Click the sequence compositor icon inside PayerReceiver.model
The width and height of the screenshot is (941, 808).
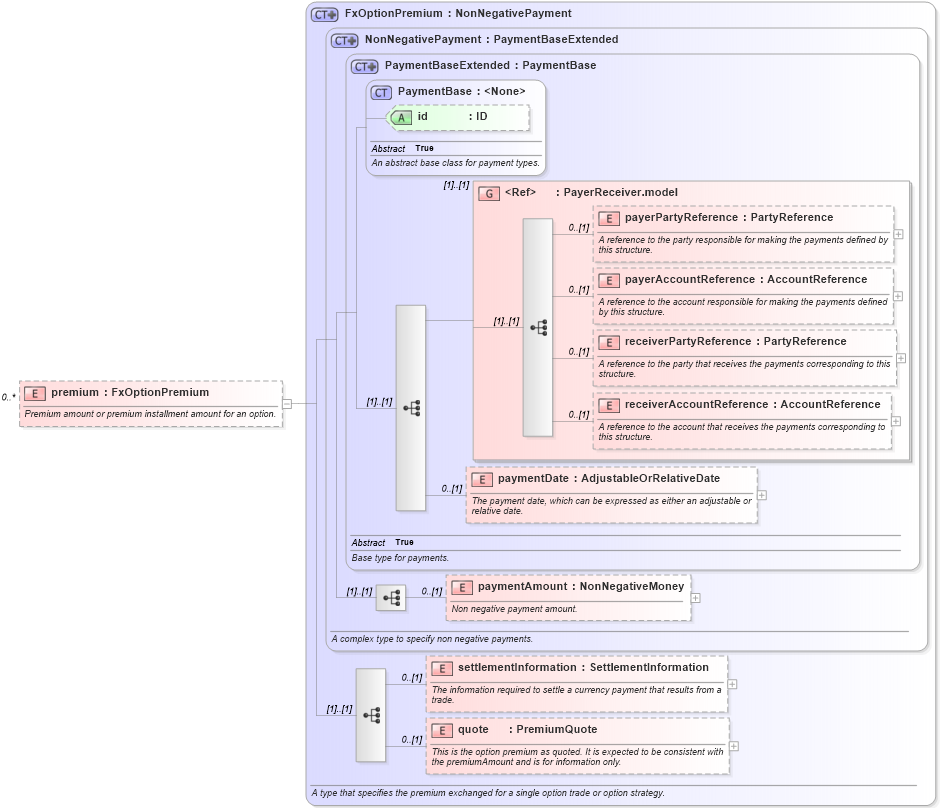point(537,326)
